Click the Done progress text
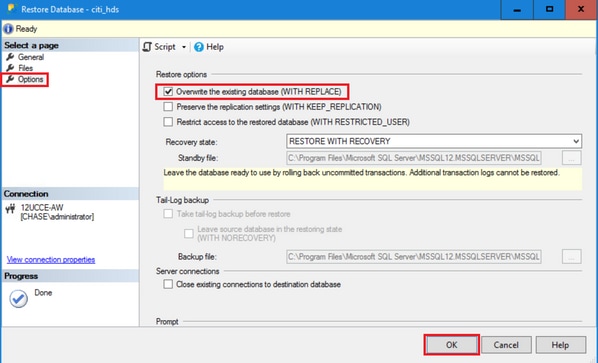This screenshot has width=598, height=363. (x=43, y=293)
